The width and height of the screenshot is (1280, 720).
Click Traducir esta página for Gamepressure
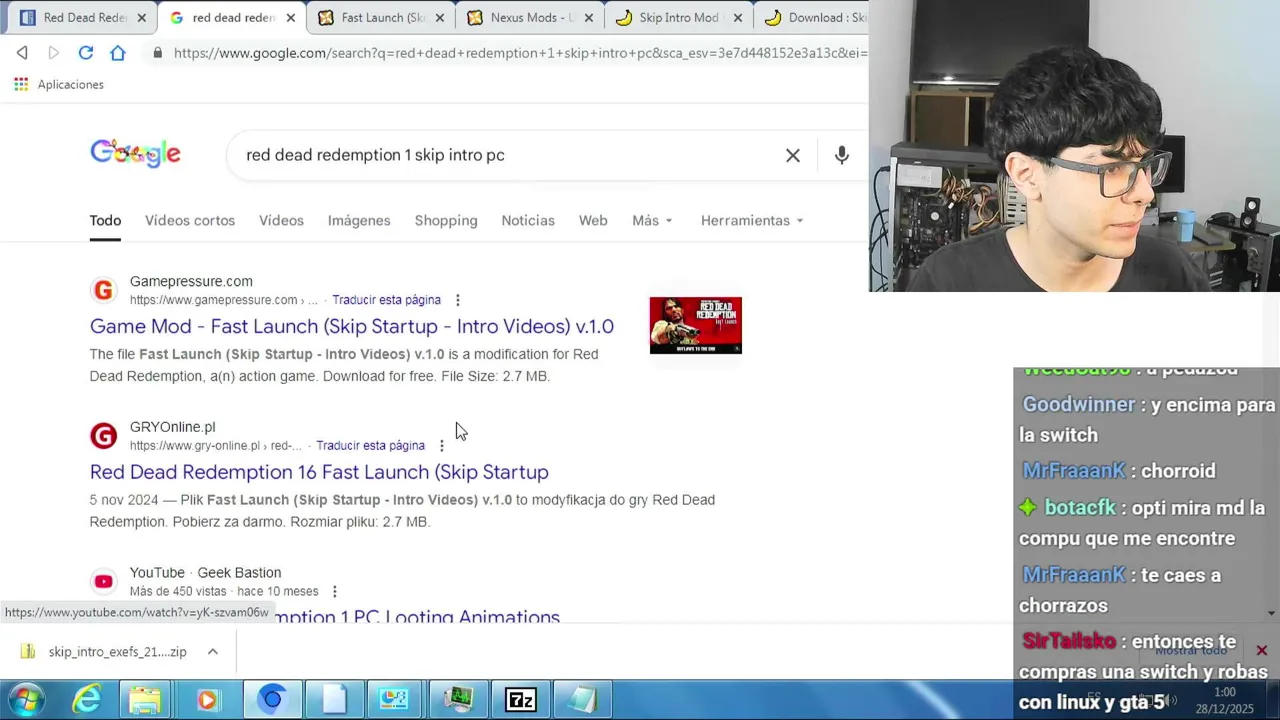386,300
